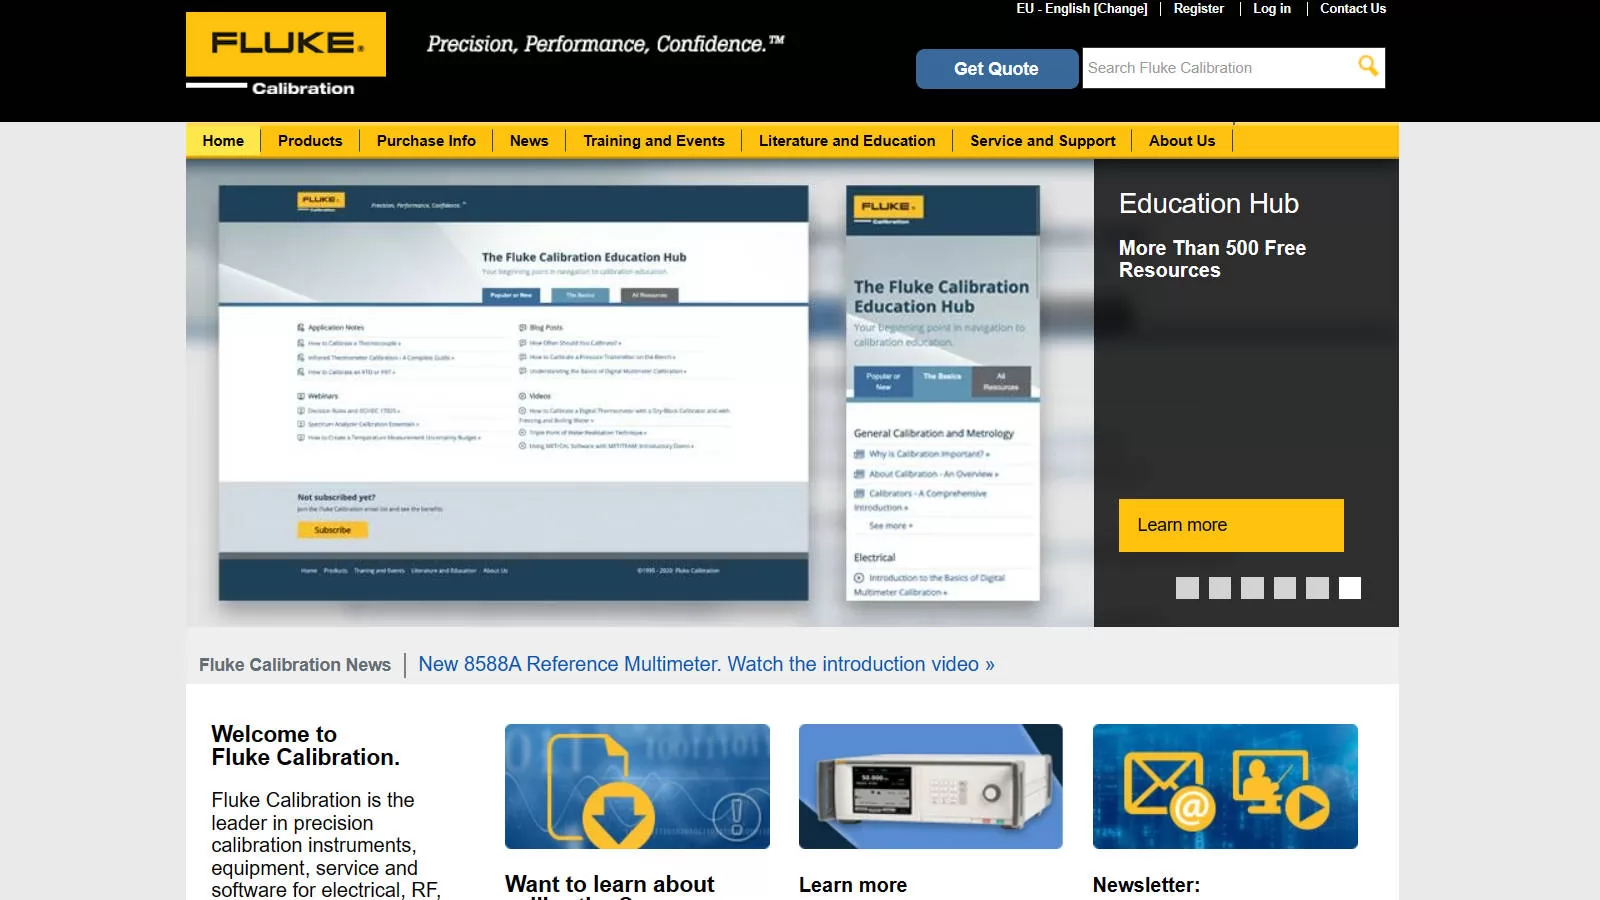Open the News menu
The height and width of the screenshot is (900, 1600).
pyautogui.click(x=529, y=141)
